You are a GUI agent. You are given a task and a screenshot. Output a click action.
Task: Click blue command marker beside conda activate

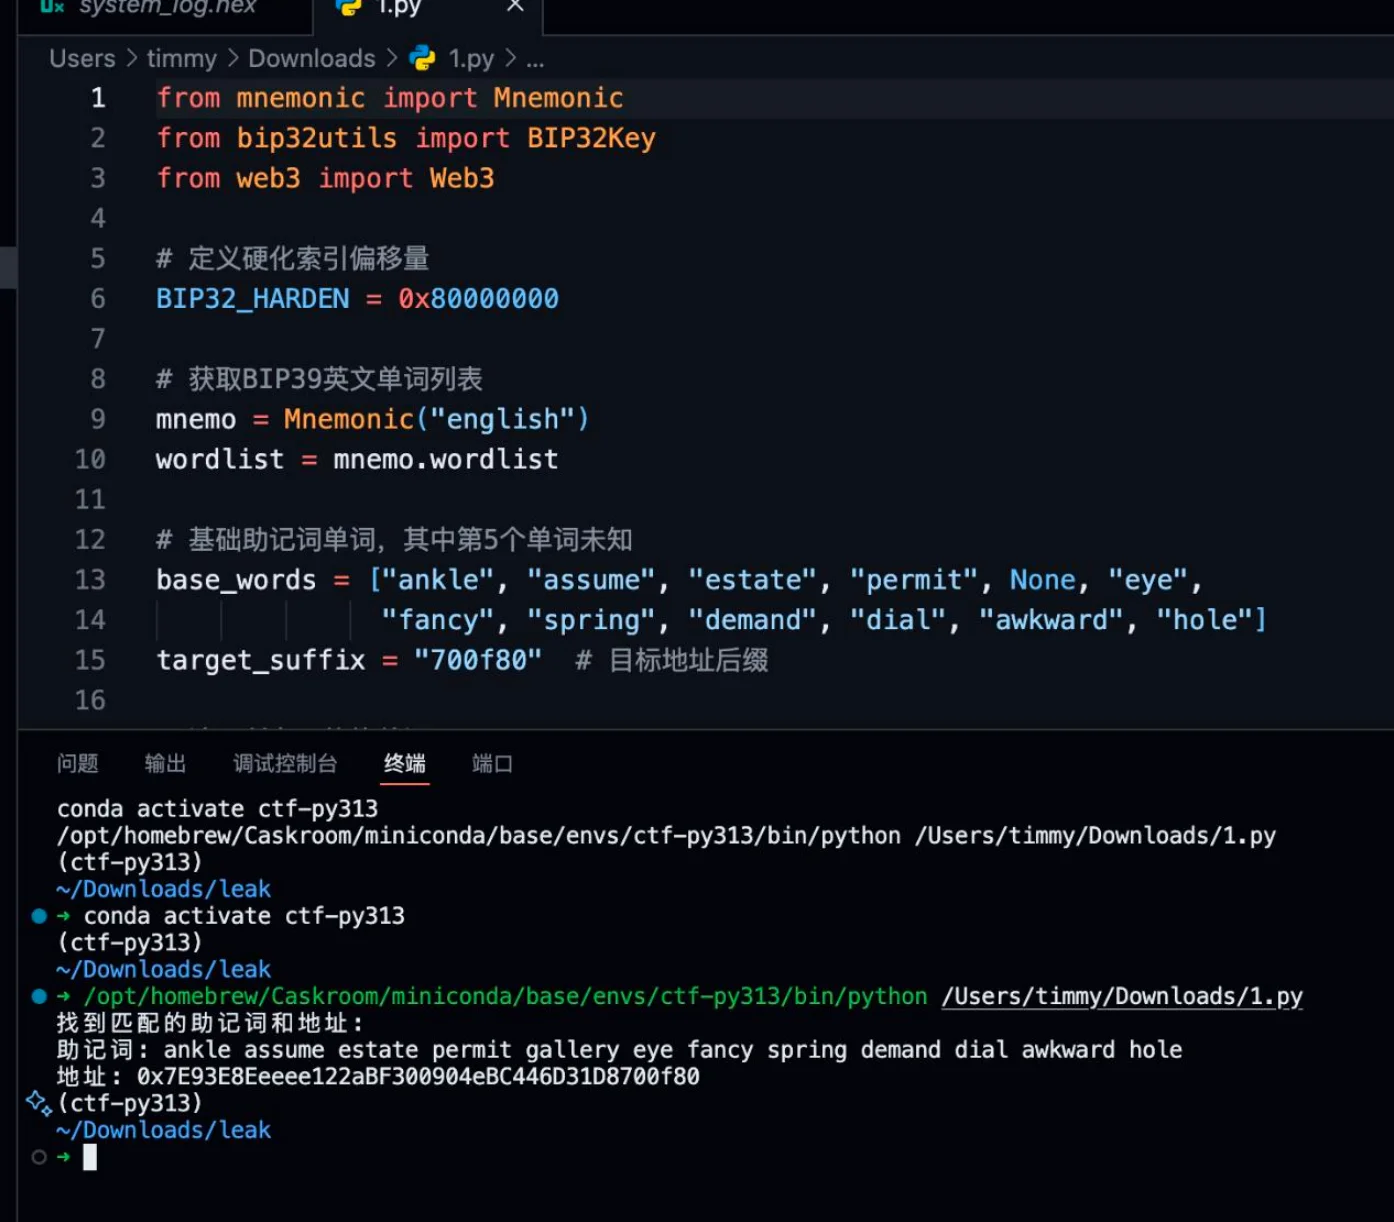tap(39, 916)
